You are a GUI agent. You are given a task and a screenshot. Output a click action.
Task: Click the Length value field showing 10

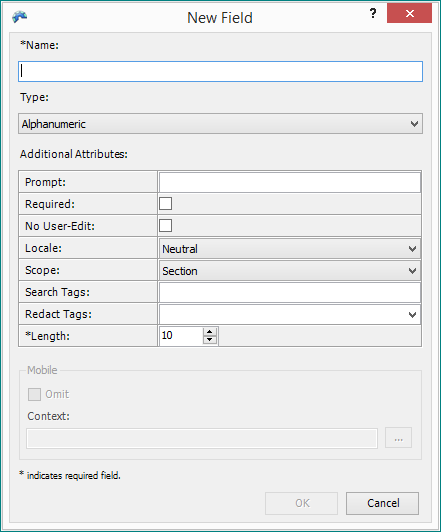point(181,336)
